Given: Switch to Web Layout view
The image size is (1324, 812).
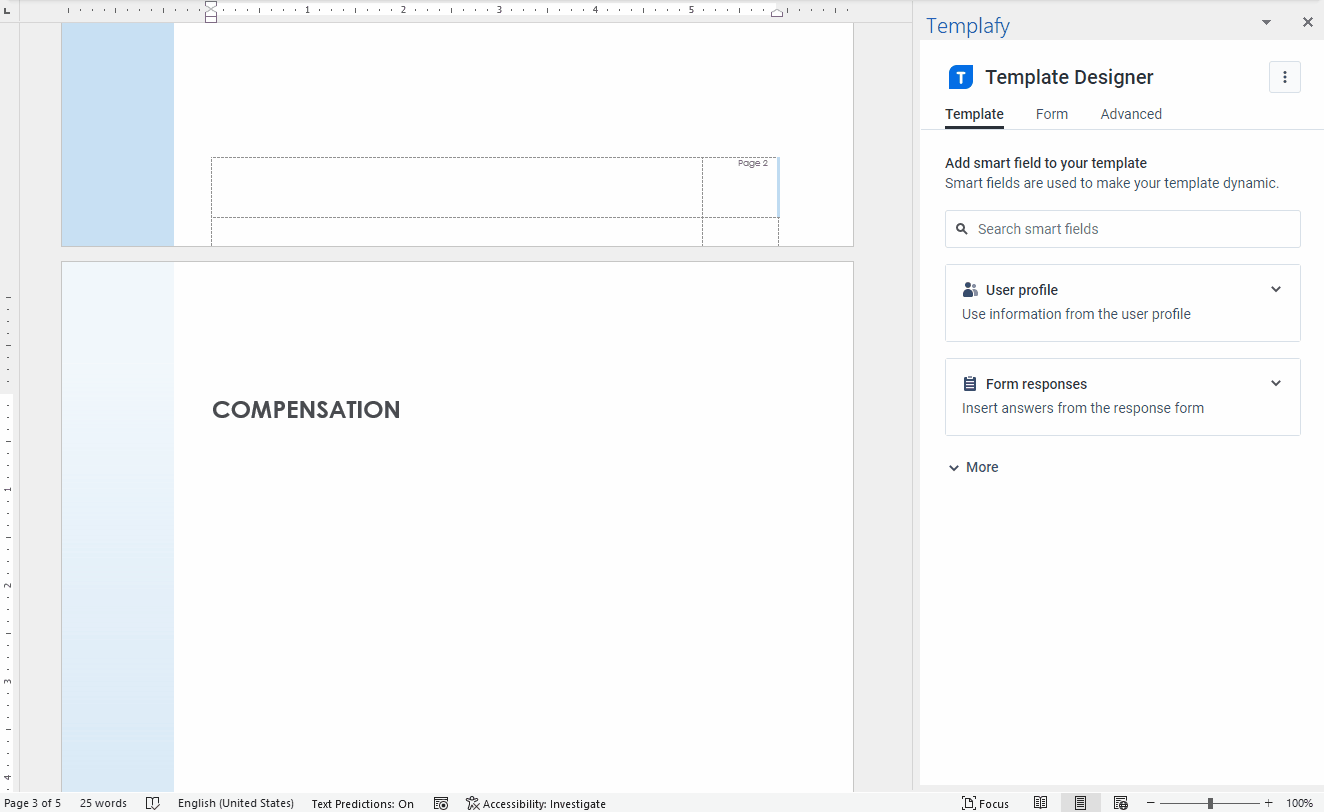Looking at the screenshot, I should tap(1121, 803).
